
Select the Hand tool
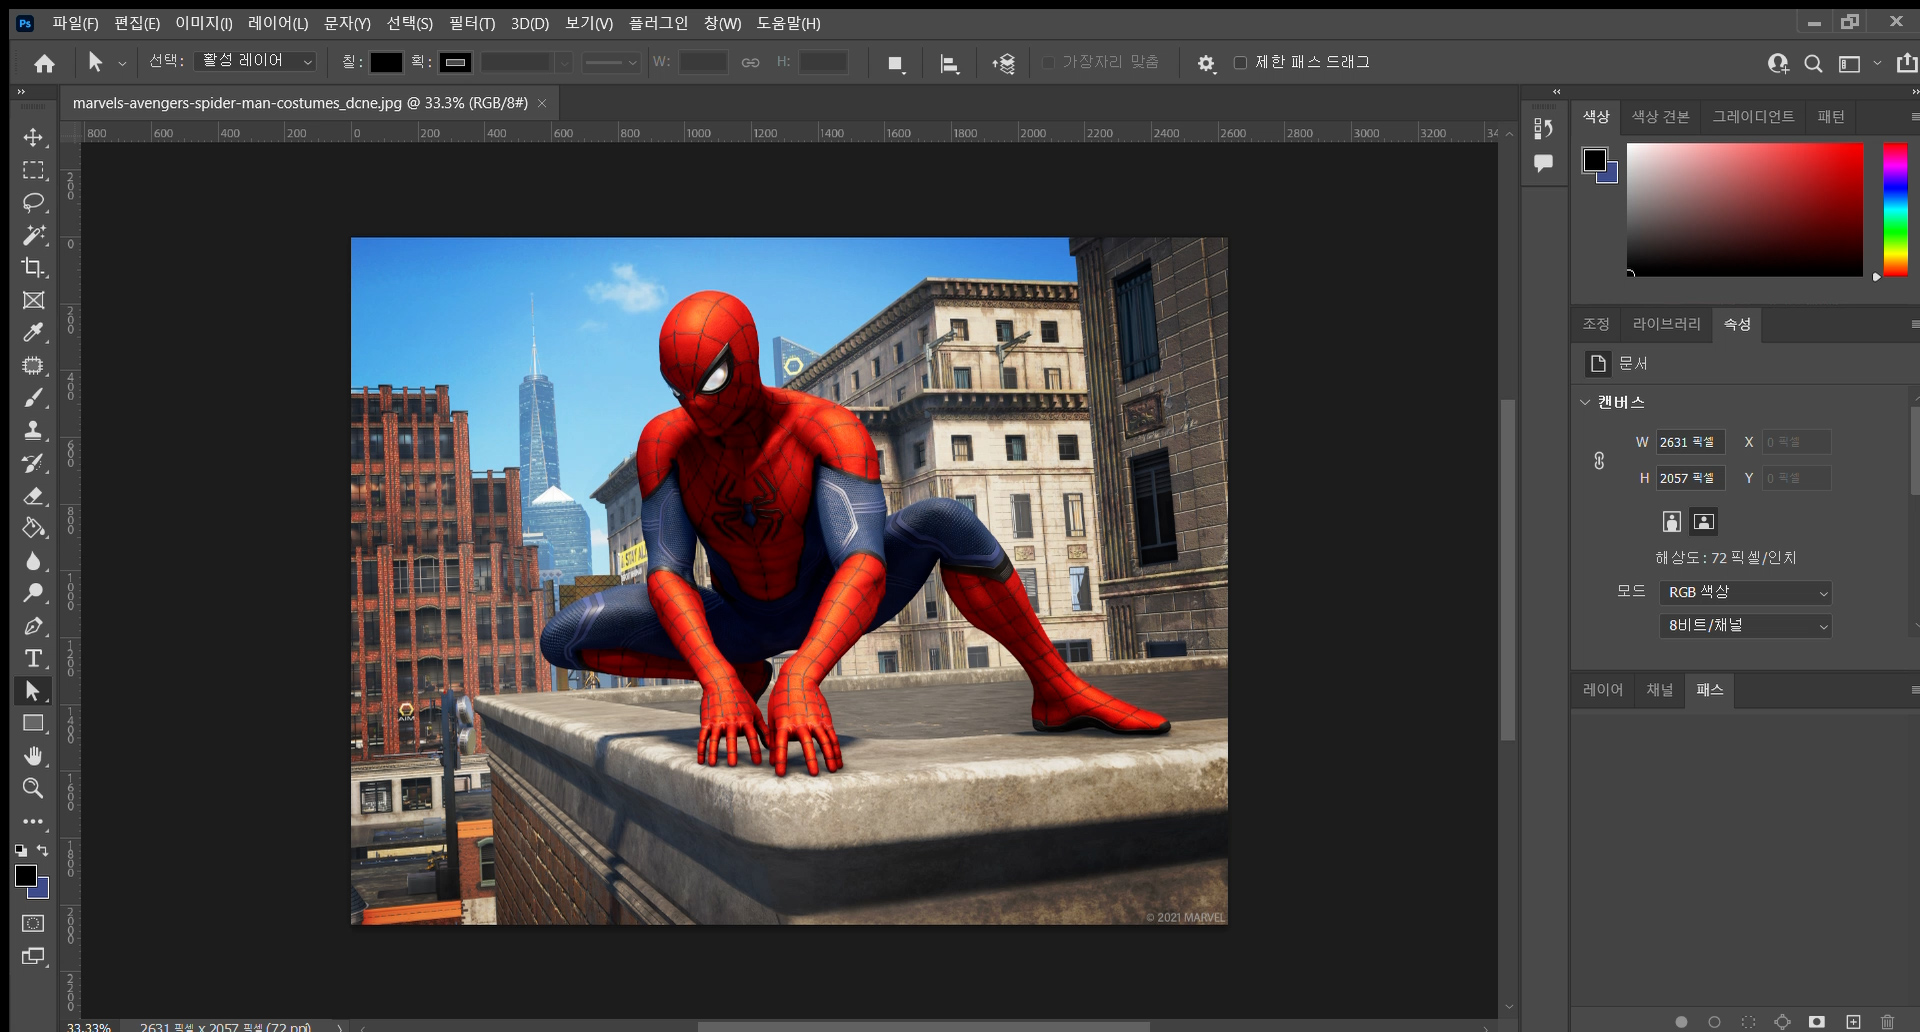(x=33, y=755)
